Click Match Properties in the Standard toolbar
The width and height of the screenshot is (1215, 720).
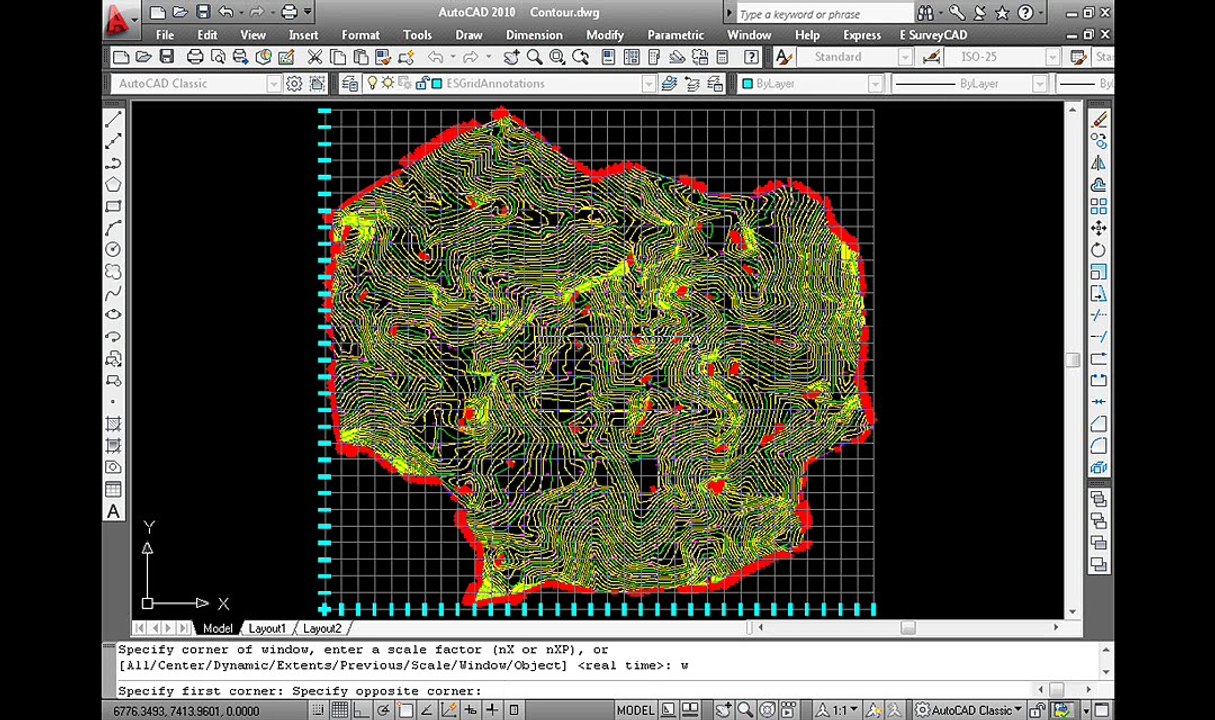tap(383, 57)
